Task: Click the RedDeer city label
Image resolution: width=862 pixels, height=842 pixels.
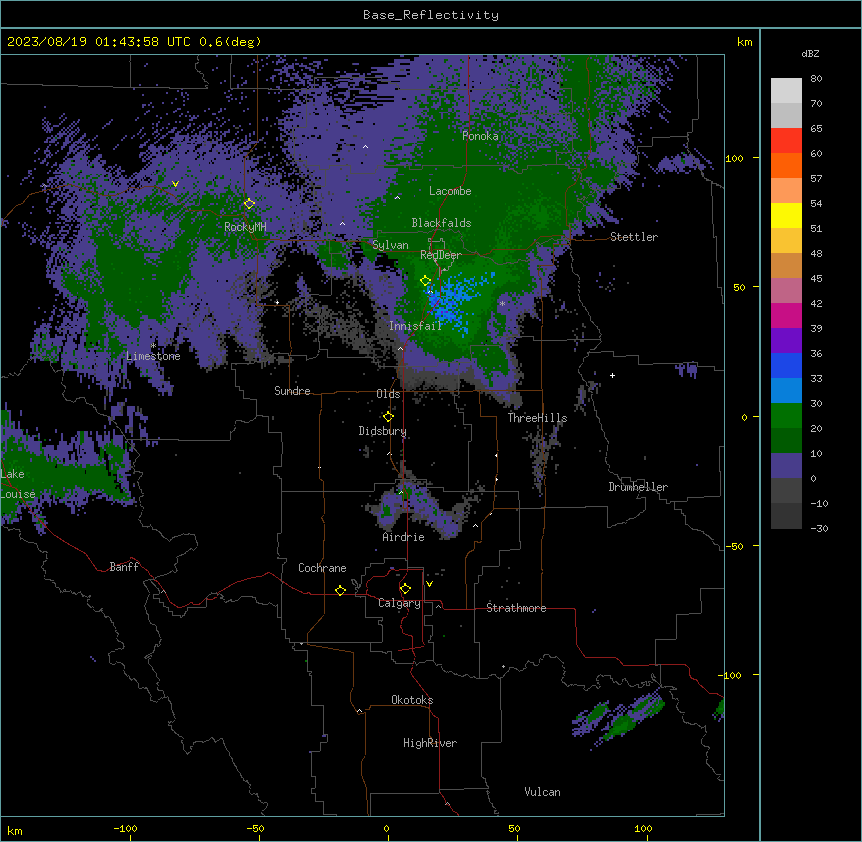Action: click(440, 255)
